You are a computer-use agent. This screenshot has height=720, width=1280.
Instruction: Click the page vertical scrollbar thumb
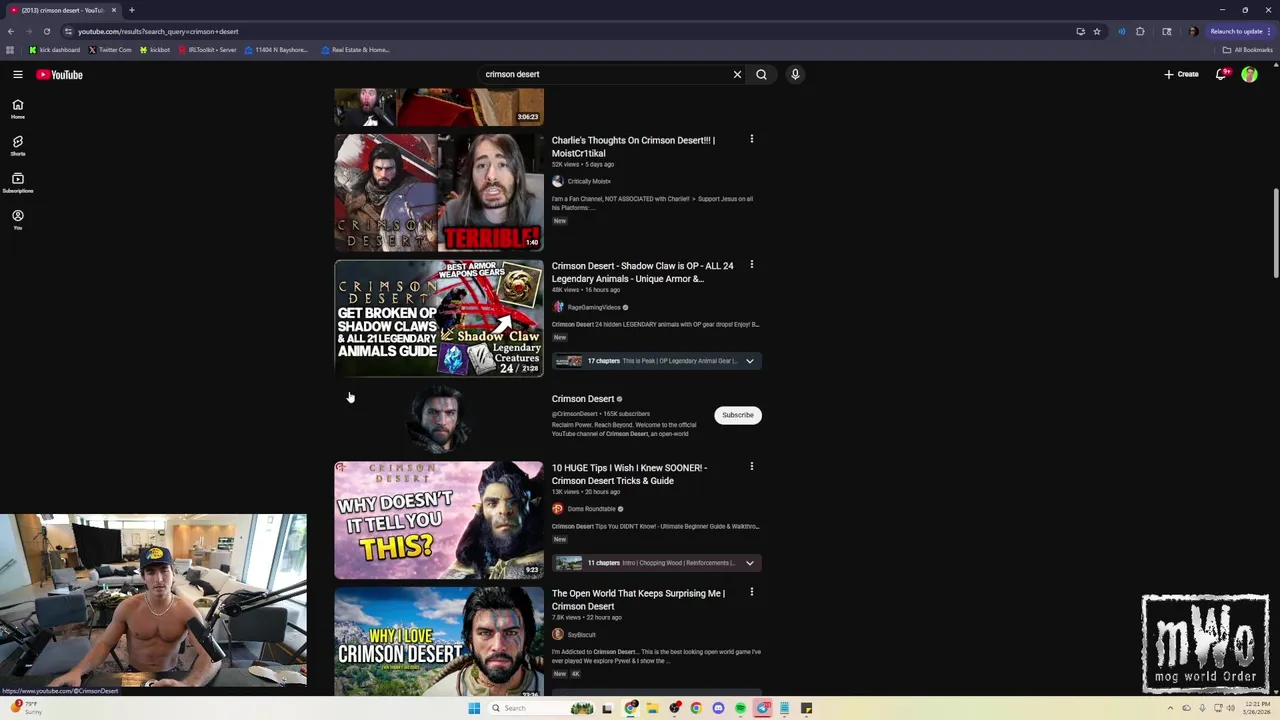(1275, 233)
